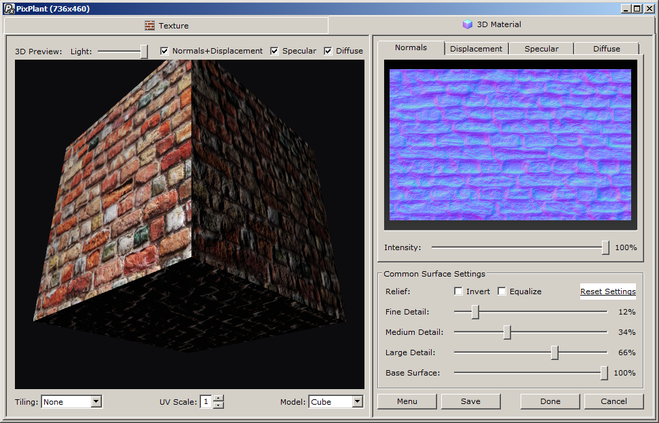Switch to the Texture tab
Screen dimensions: 659x423
166,26
